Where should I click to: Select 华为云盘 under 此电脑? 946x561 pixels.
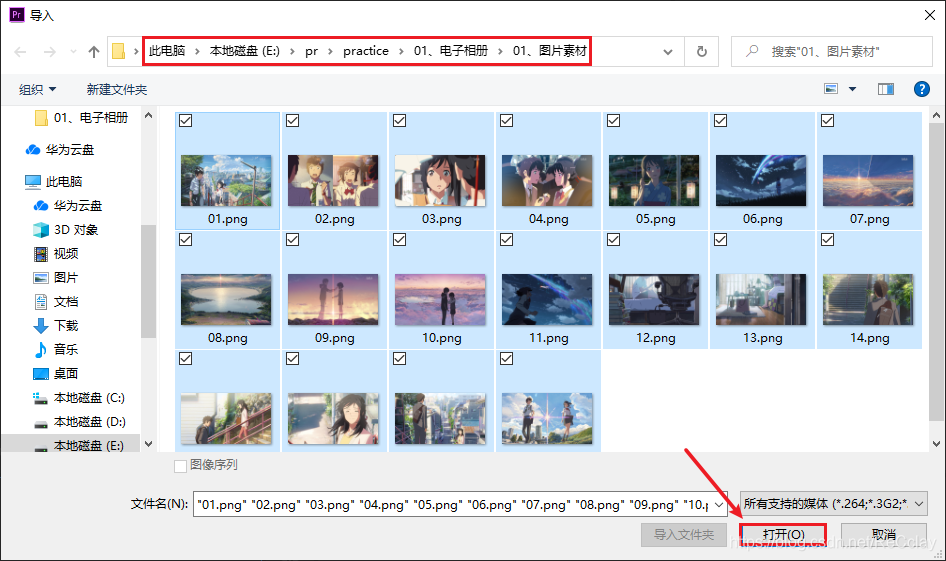(x=68, y=206)
